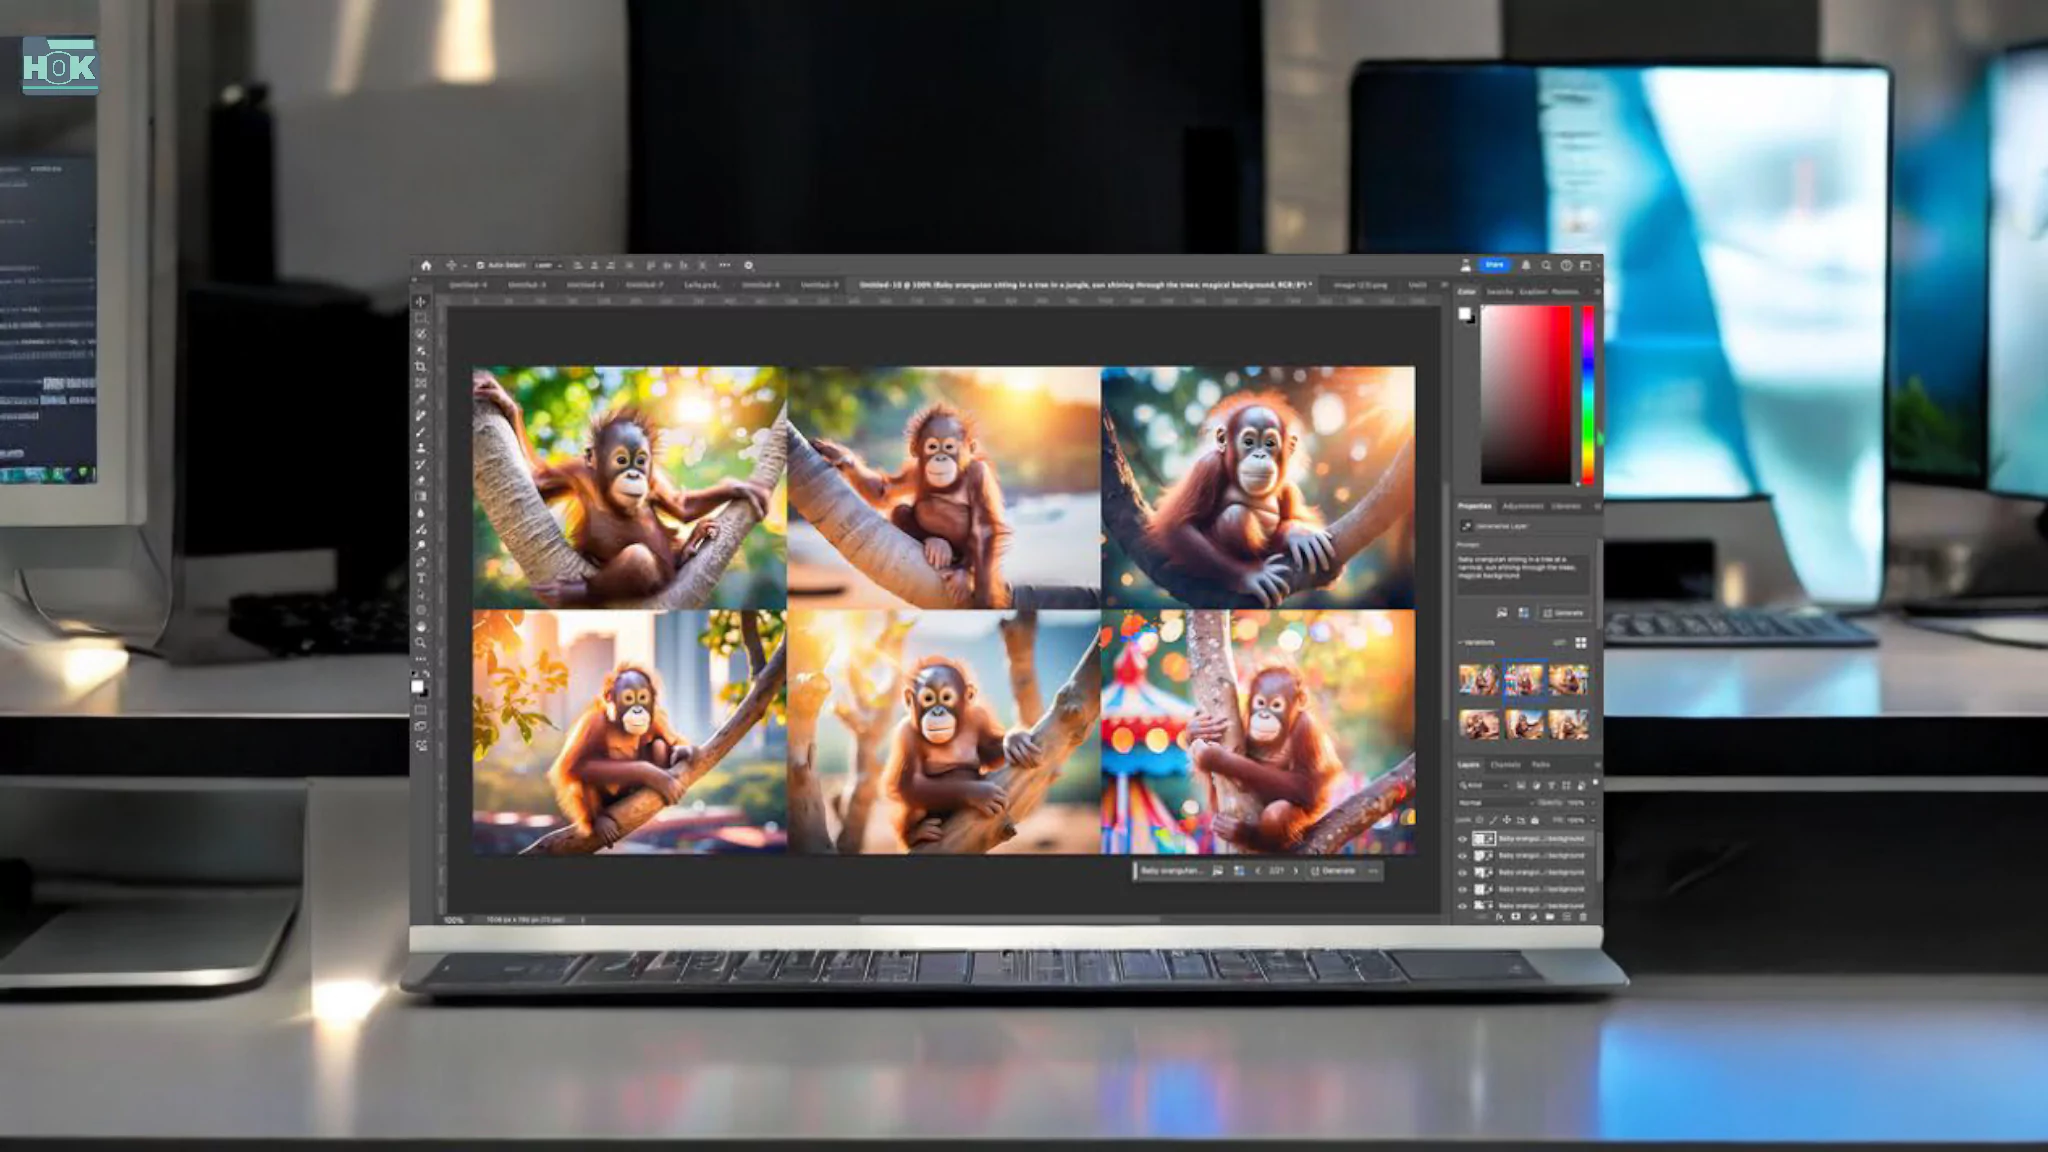Select the Frame tool
Screen dimensions: 2048x1152
click(x=420, y=383)
